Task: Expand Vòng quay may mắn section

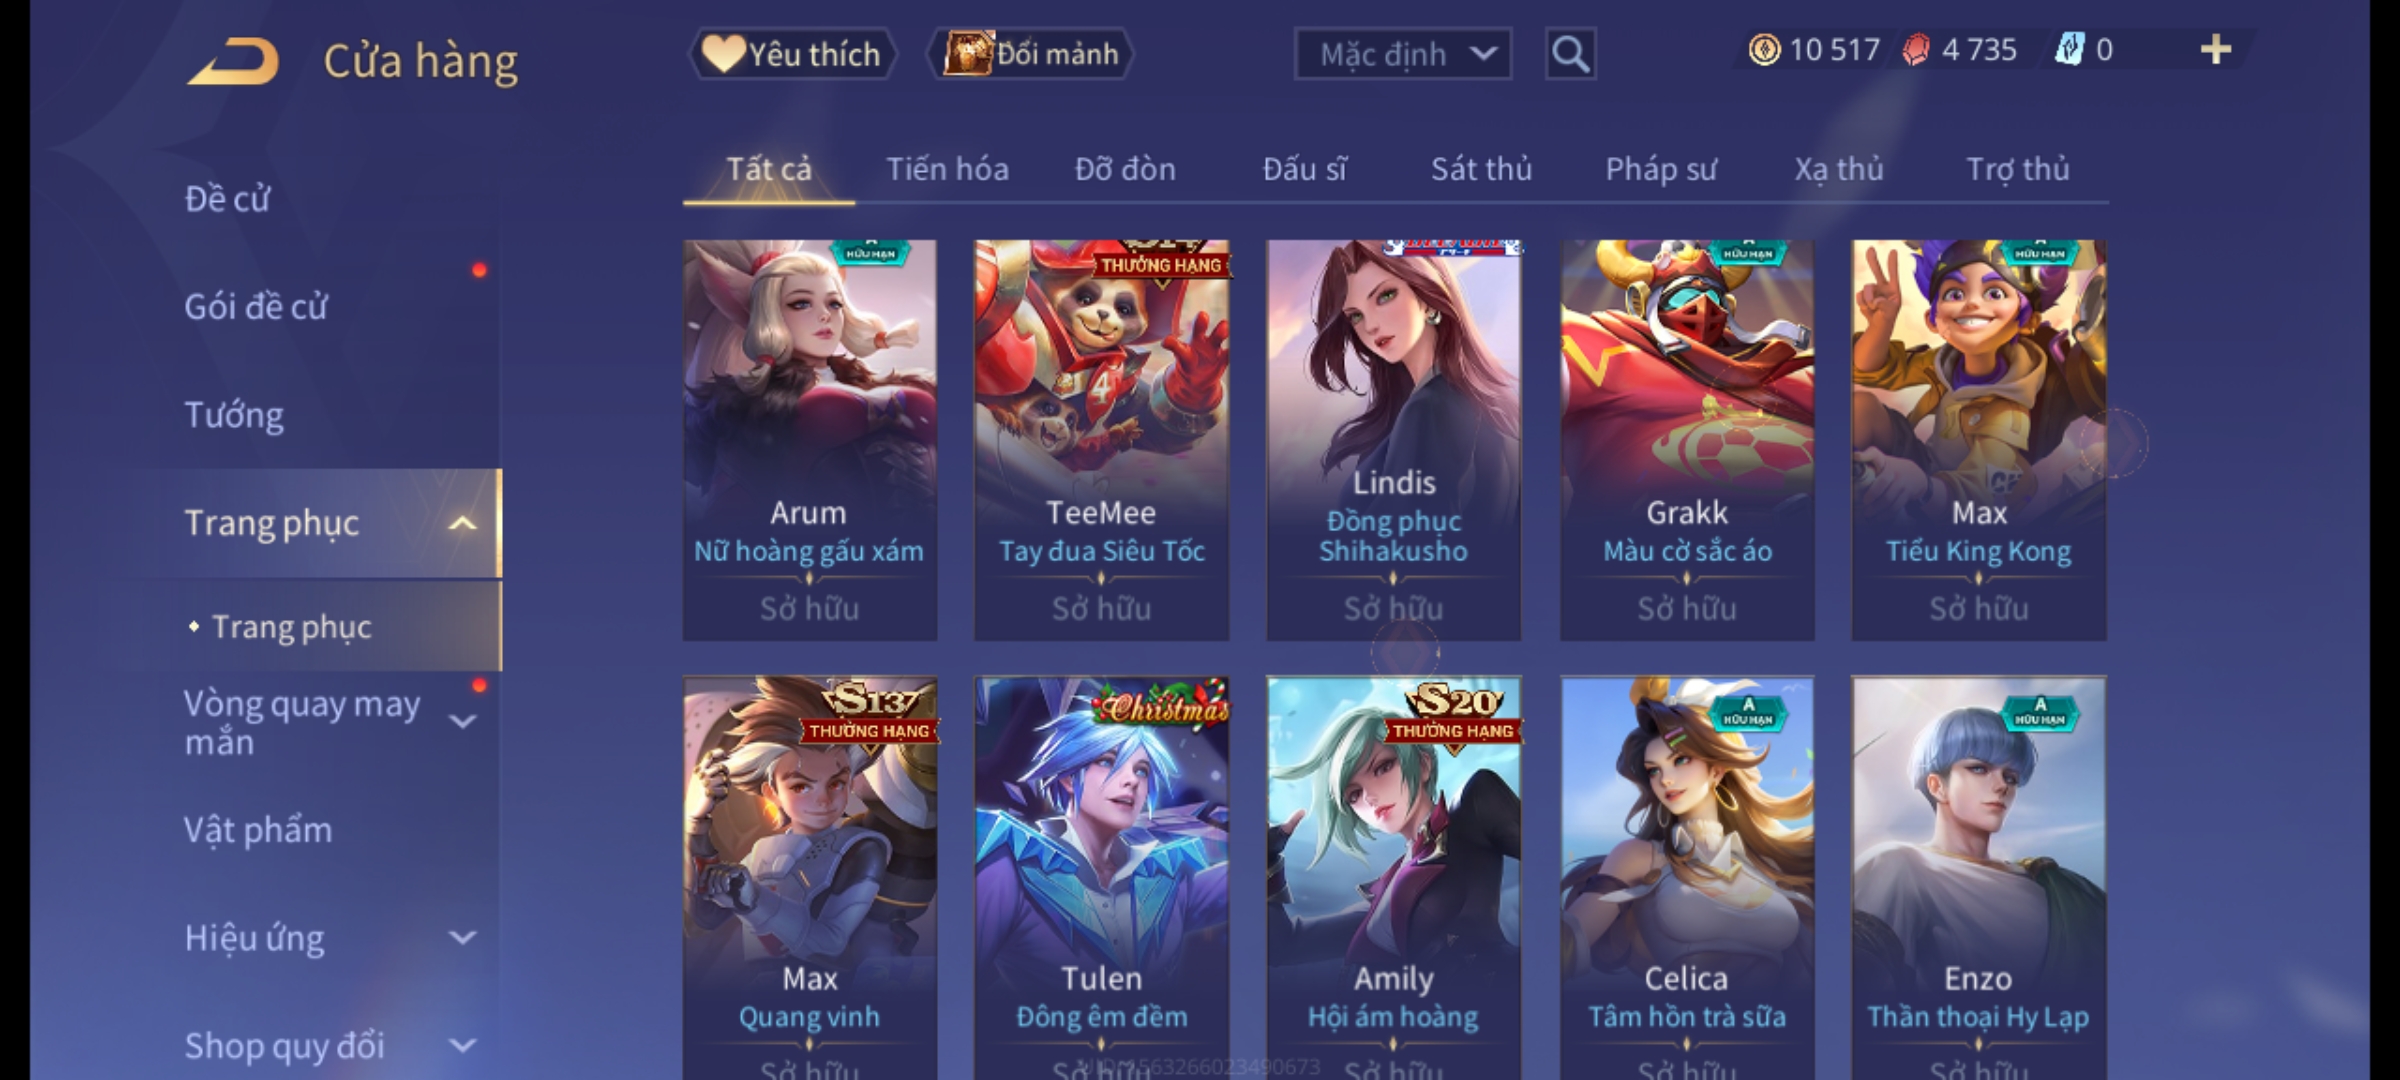Action: (x=462, y=721)
